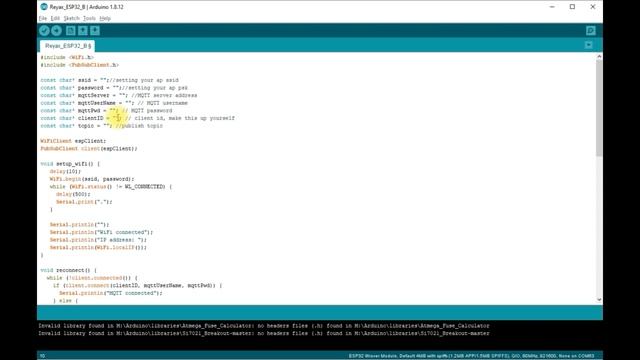640x360 pixels.
Task: Click the 'PubSubClient client(espClient);' line
Action: click(89, 149)
